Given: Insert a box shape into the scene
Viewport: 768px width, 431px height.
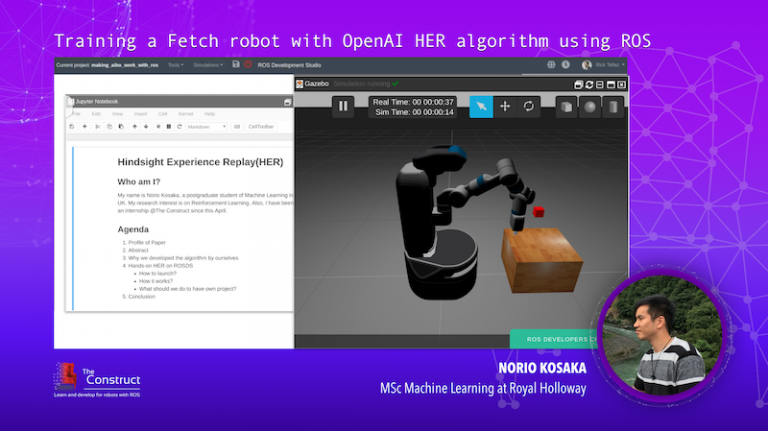Looking at the screenshot, I should pyautogui.click(x=567, y=106).
